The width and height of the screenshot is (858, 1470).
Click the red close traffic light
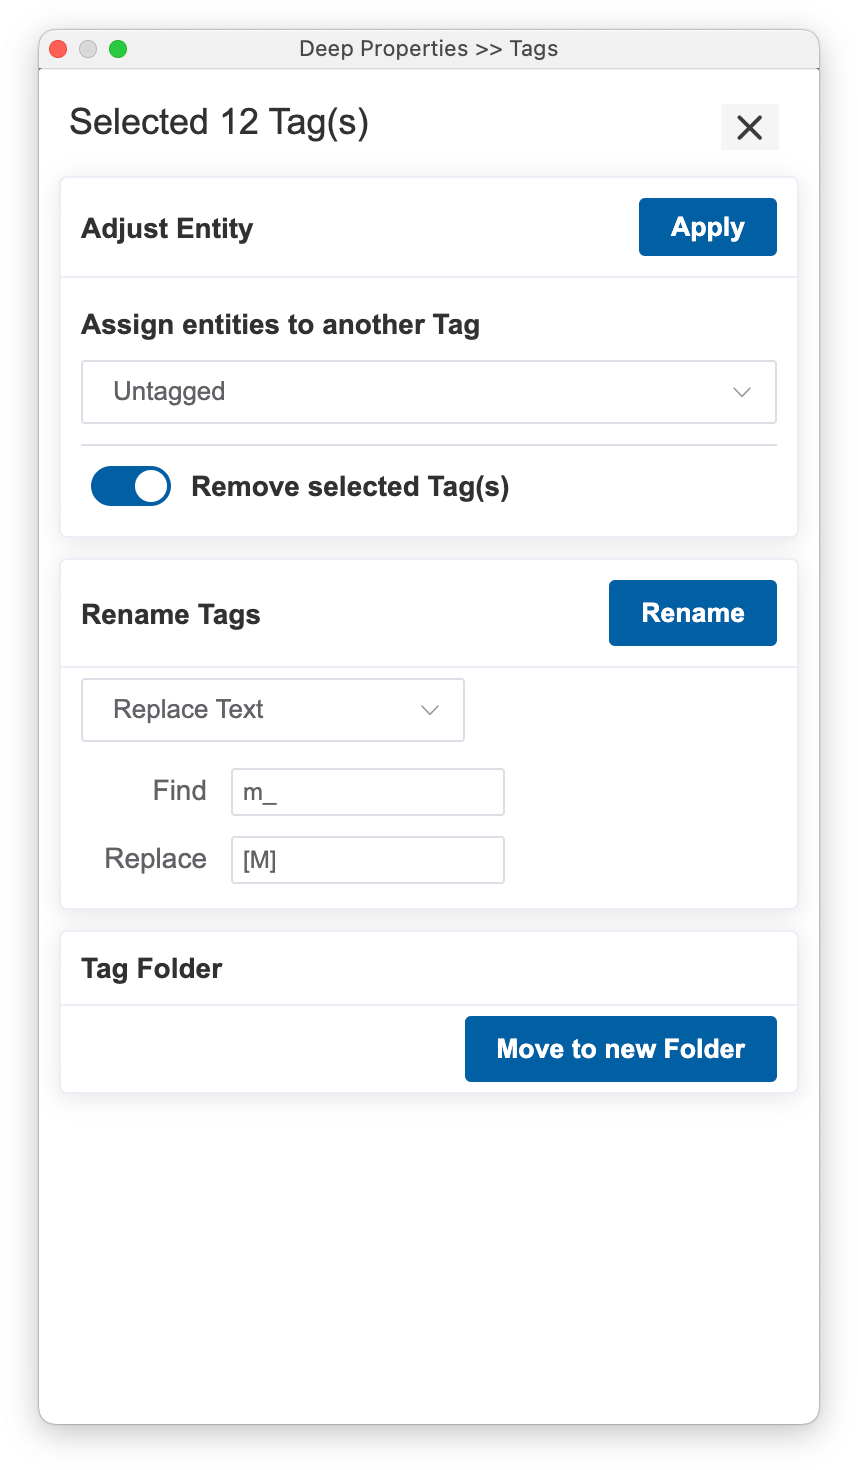point(59,48)
